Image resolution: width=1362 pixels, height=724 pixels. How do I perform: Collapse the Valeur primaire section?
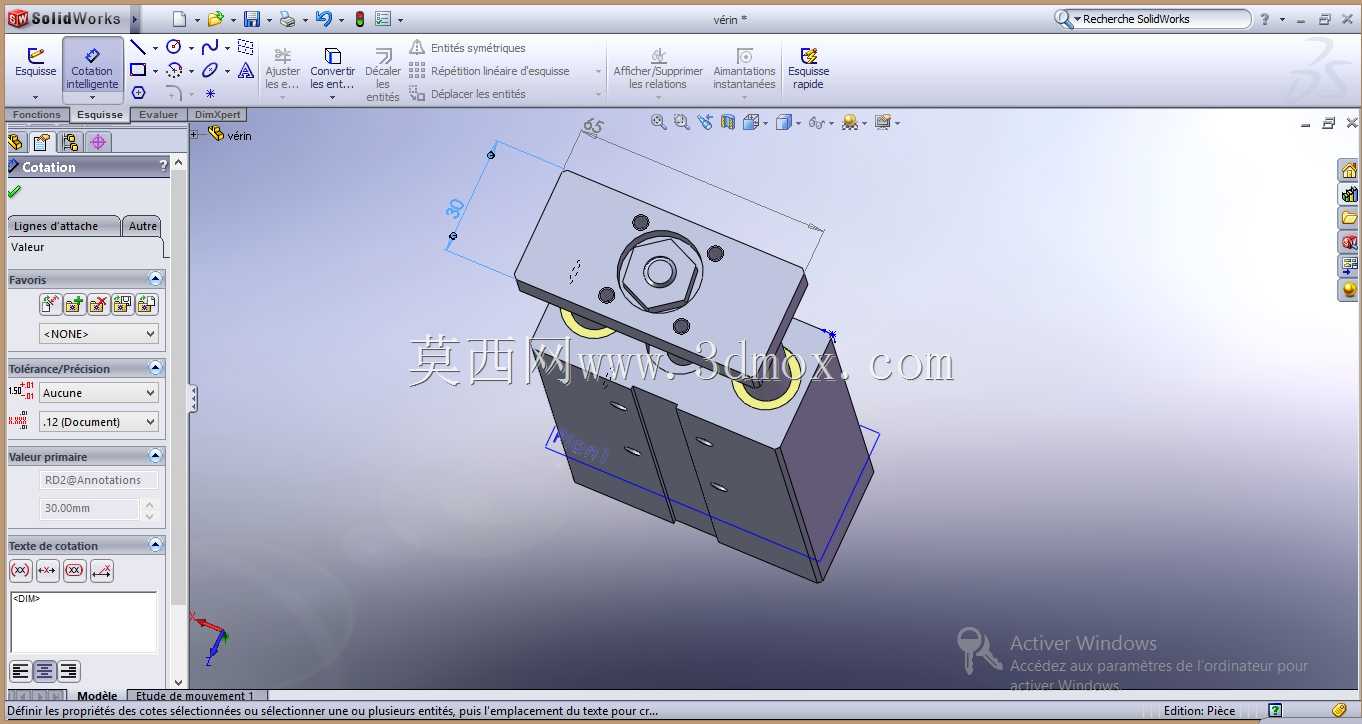(155, 456)
